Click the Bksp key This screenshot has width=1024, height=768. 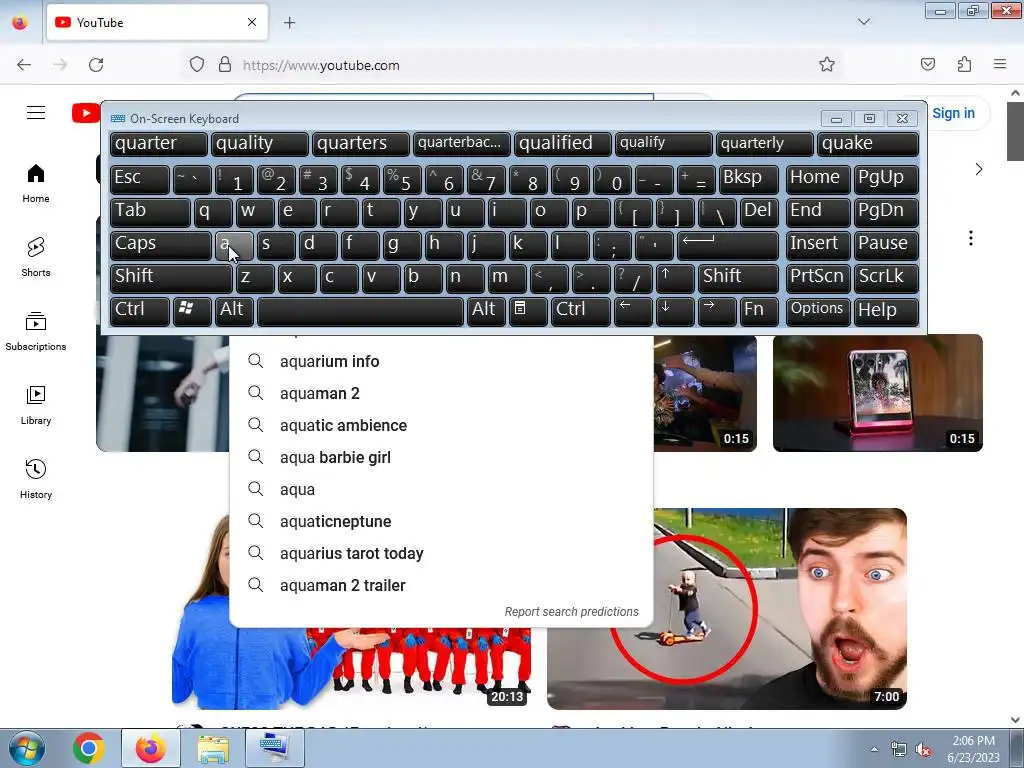point(748,179)
